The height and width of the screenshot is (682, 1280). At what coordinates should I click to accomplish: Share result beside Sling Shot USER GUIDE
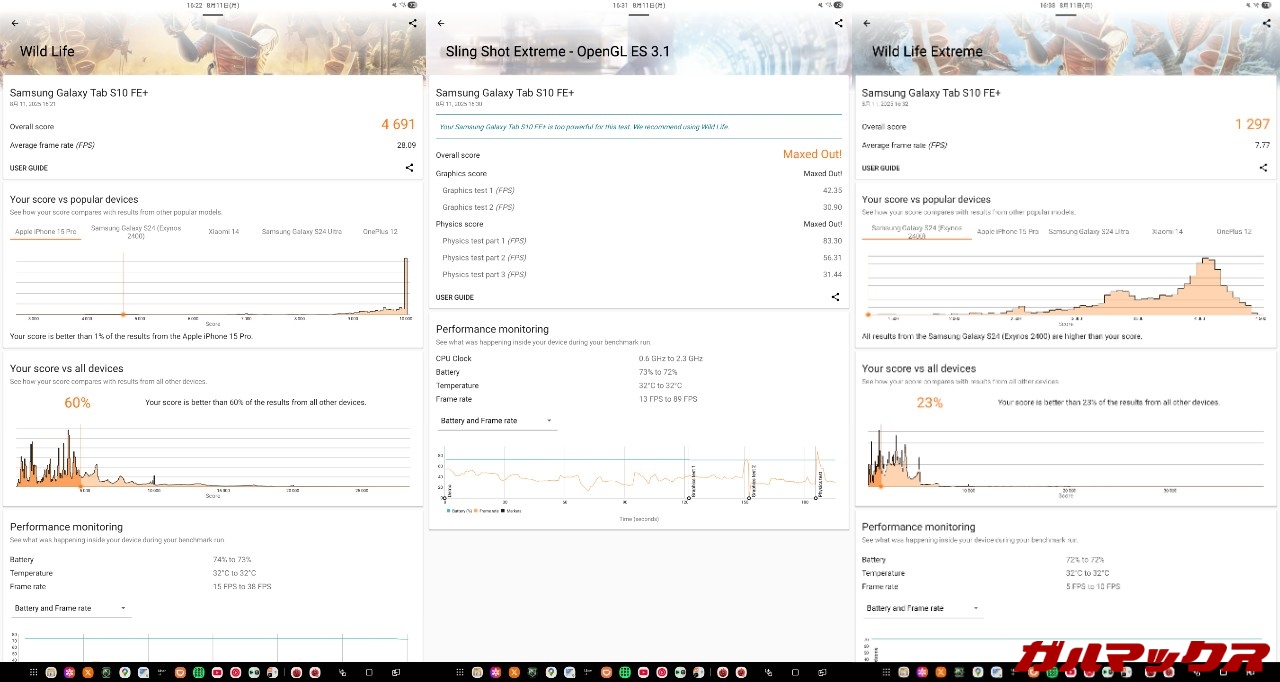[836, 297]
